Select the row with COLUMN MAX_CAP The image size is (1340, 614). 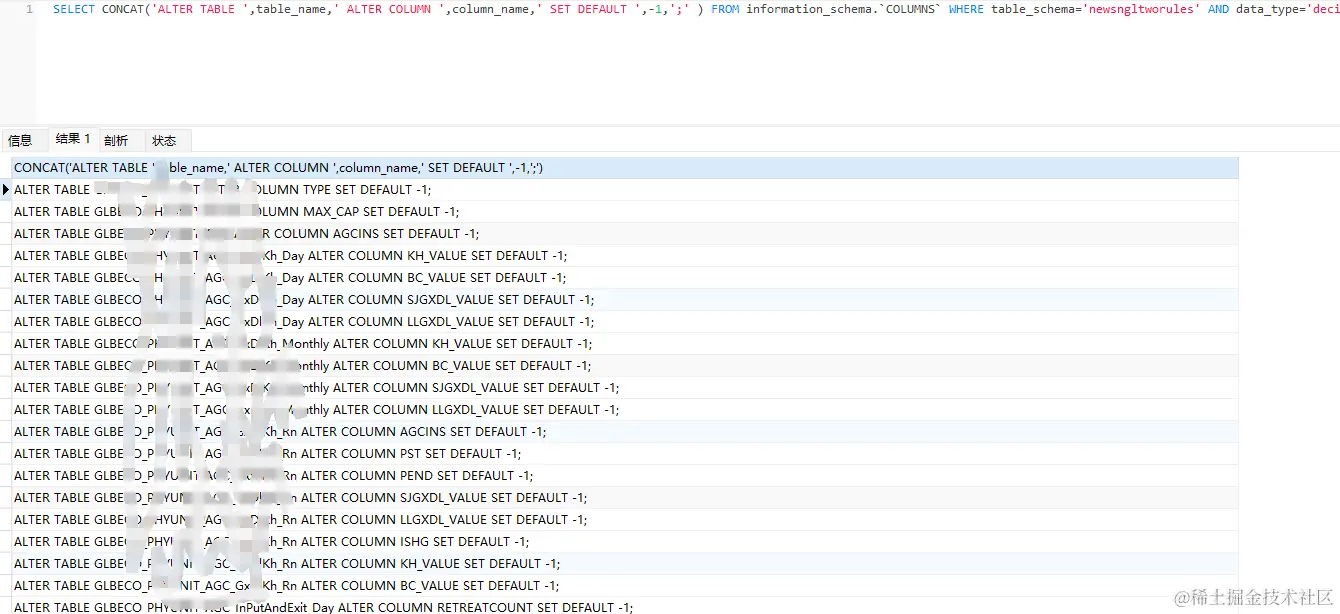(x=625, y=212)
